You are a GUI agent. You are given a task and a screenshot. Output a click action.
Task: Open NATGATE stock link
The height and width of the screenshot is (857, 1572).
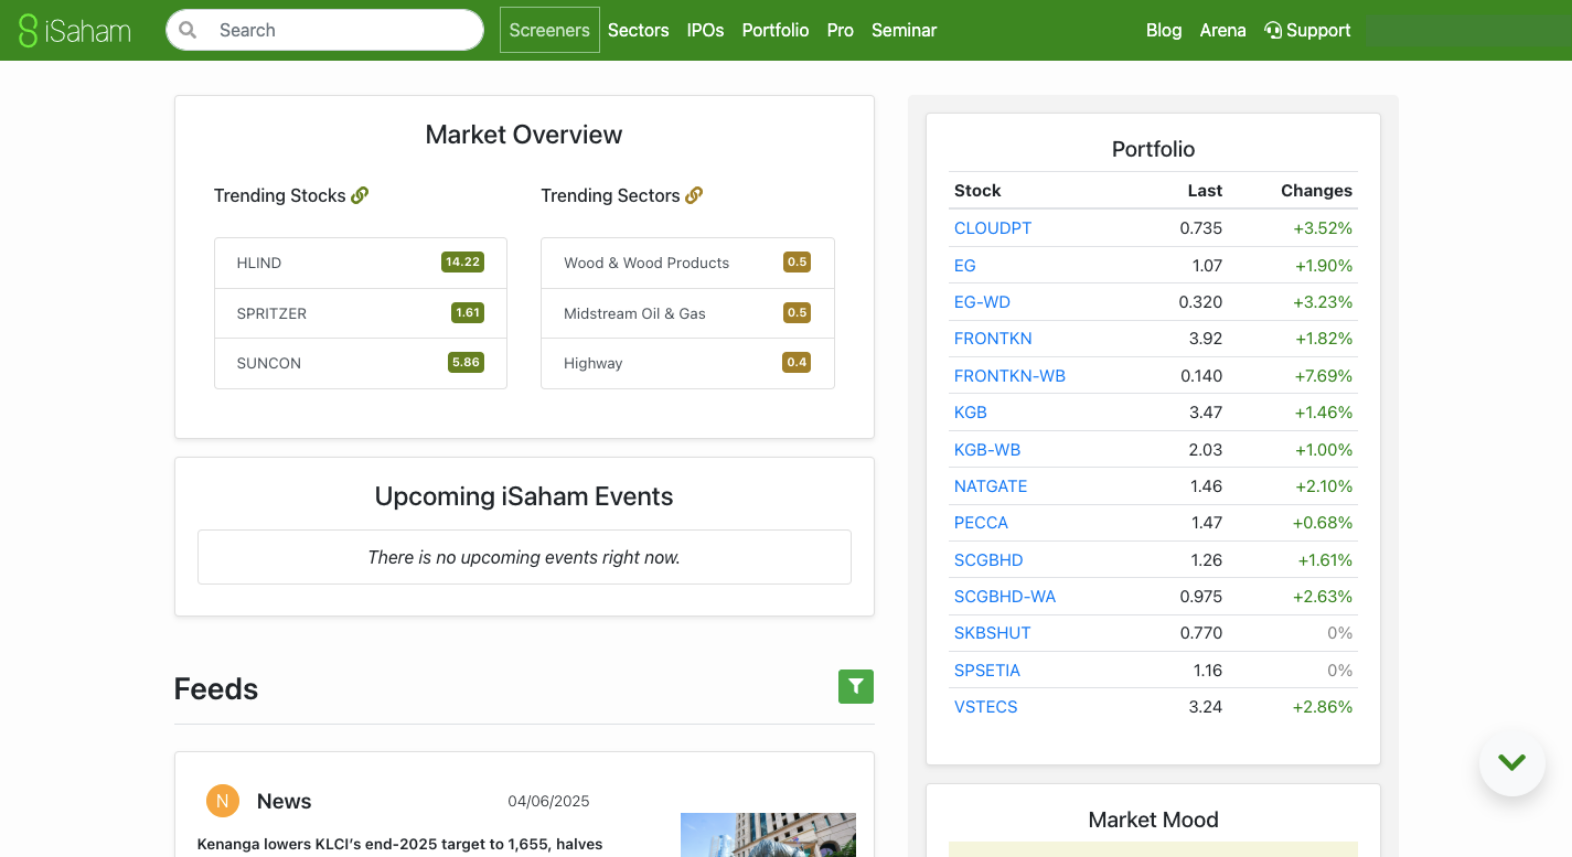click(990, 486)
